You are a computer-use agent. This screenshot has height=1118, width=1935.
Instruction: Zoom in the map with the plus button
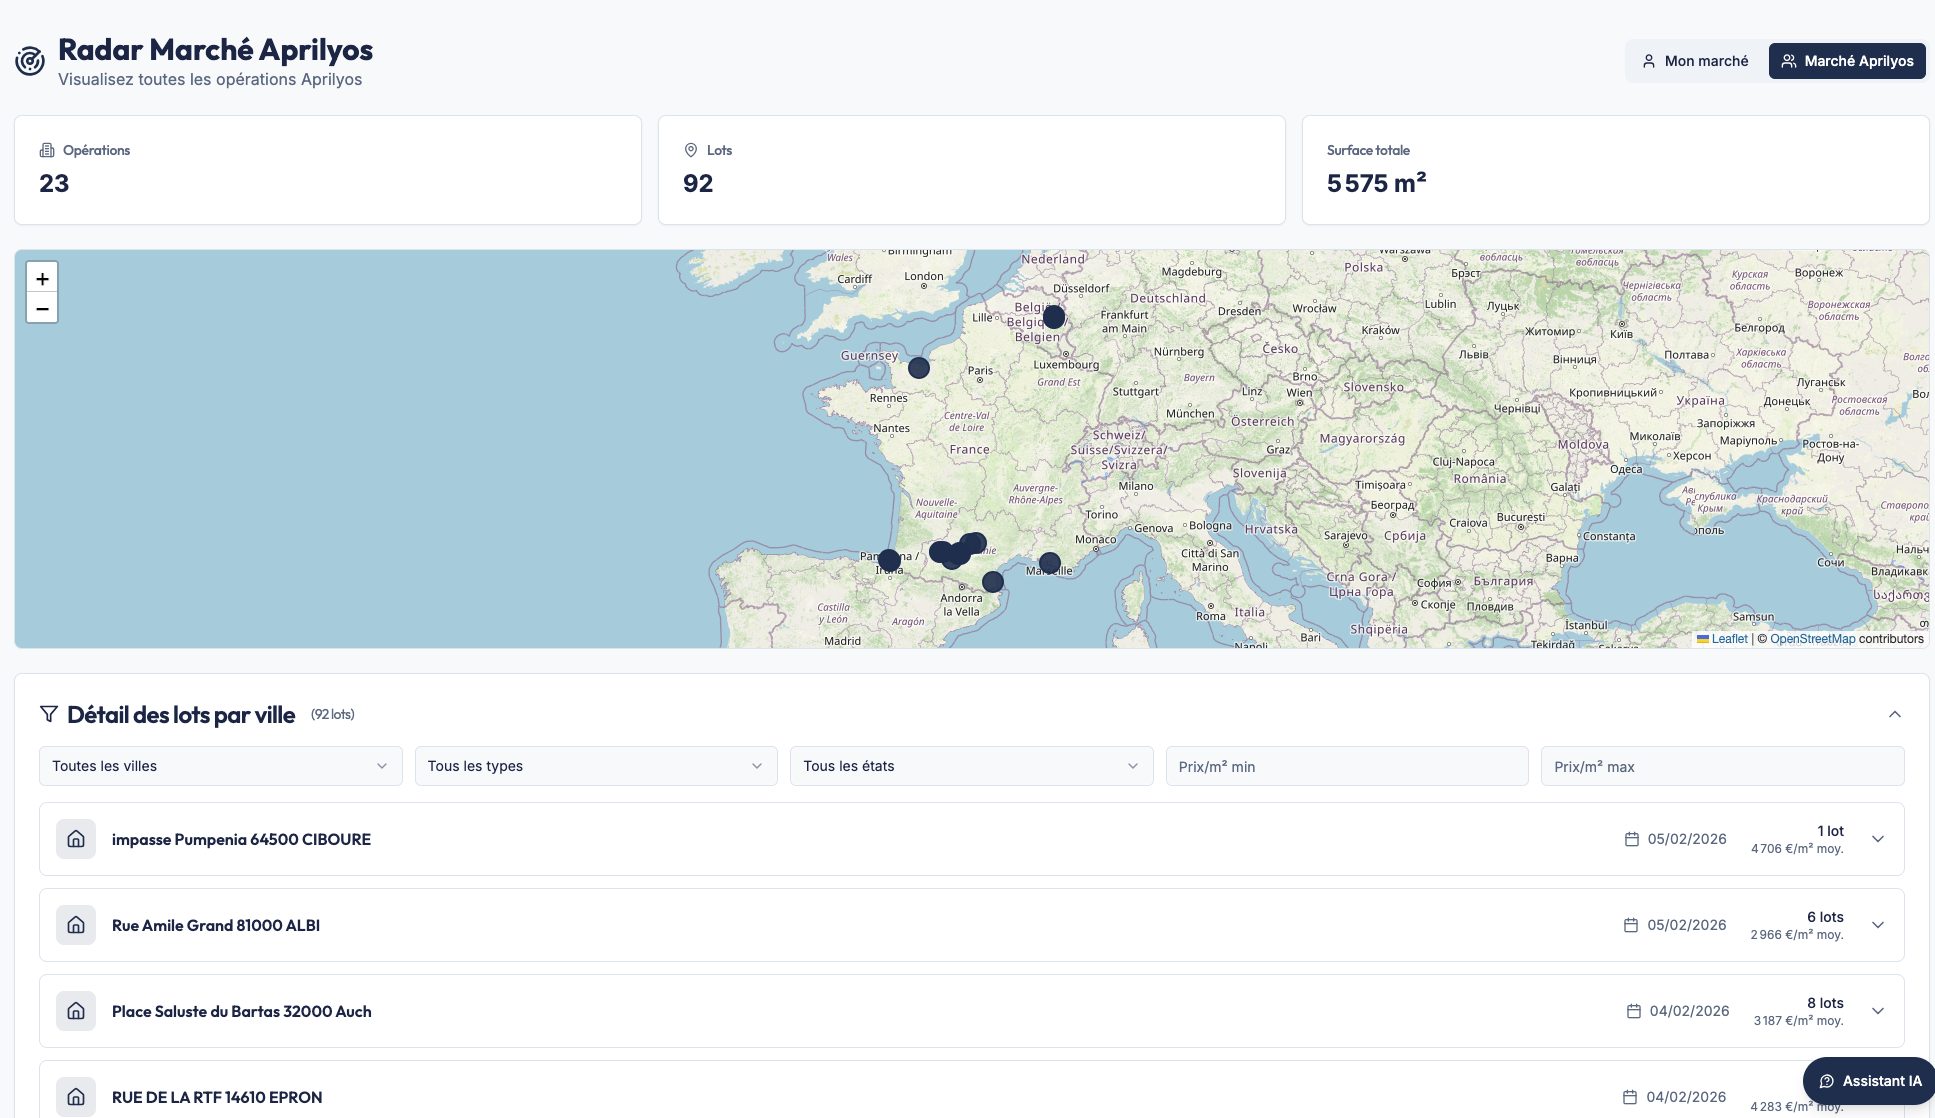point(42,279)
